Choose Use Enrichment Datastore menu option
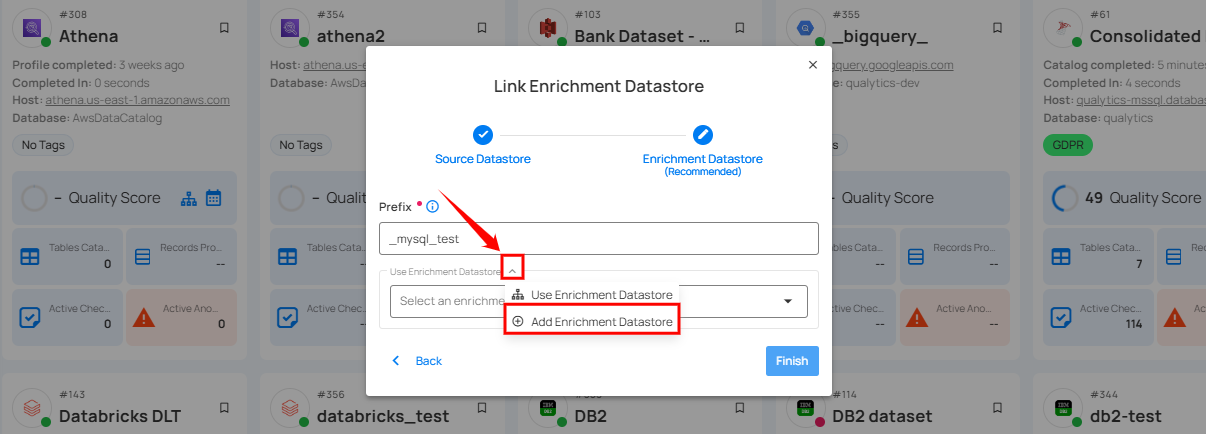This screenshot has width=1206, height=434. (591, 295)
